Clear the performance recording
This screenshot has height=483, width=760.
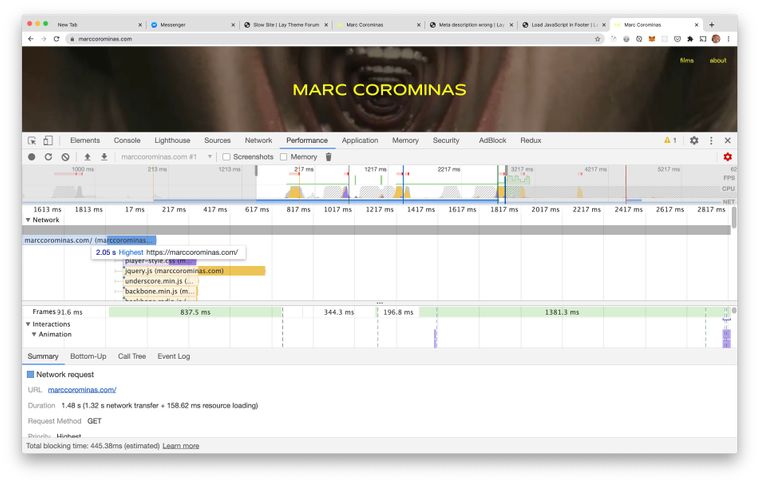pyautogui.click(x=65, y=157)
